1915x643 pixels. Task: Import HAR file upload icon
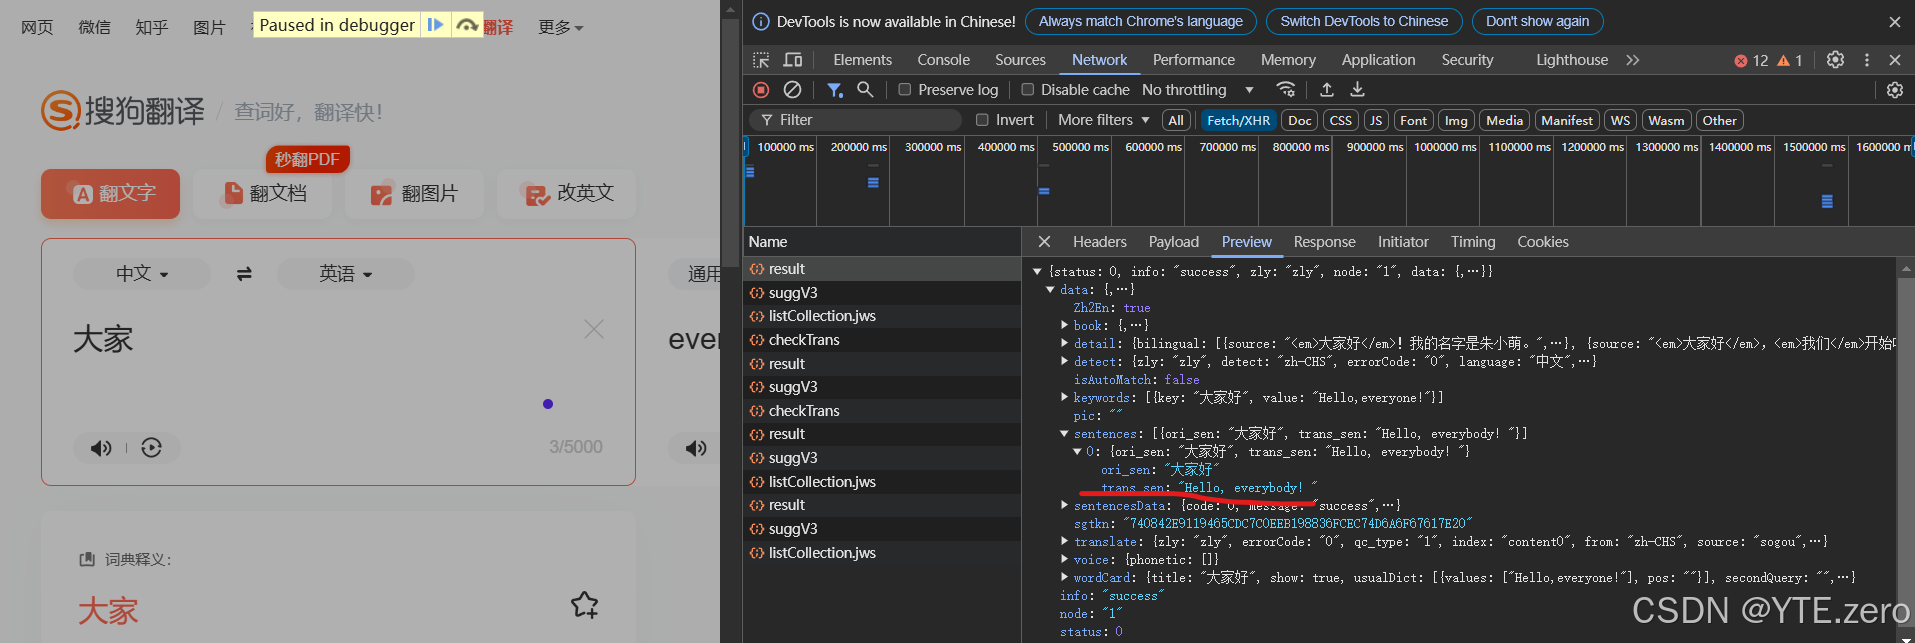click(1327, 90)
